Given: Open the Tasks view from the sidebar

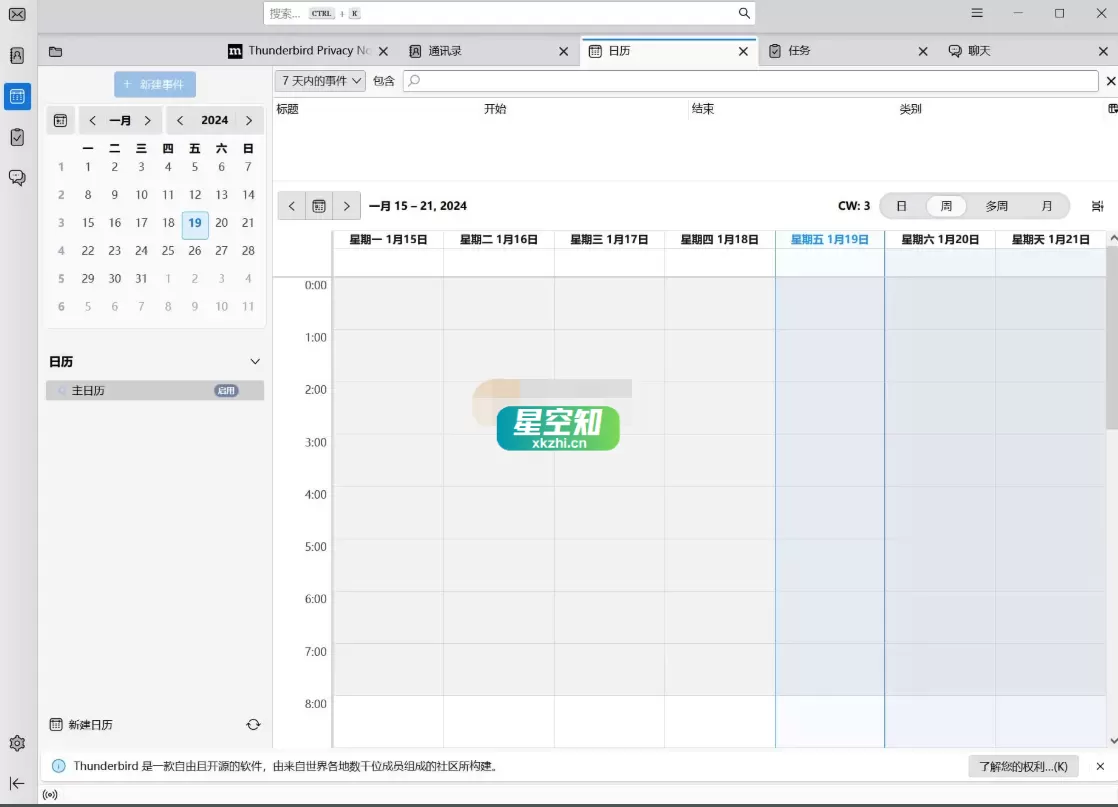Looking at the screenshot, I should 16,137.
